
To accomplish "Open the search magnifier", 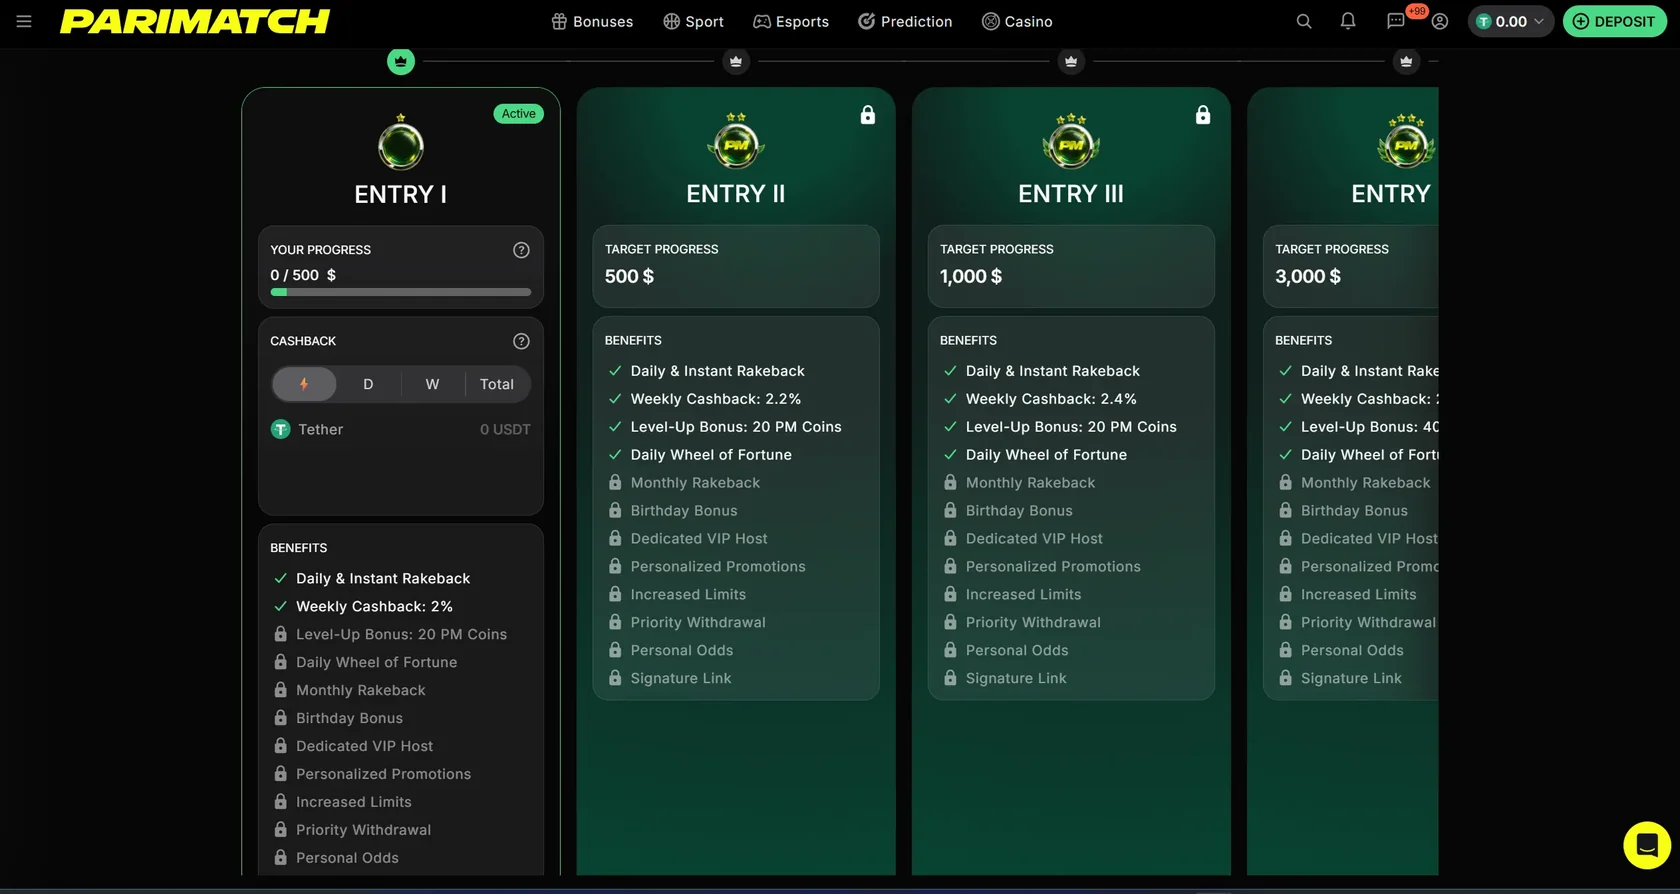I will pyautogui.click(x=1304, y=21).
